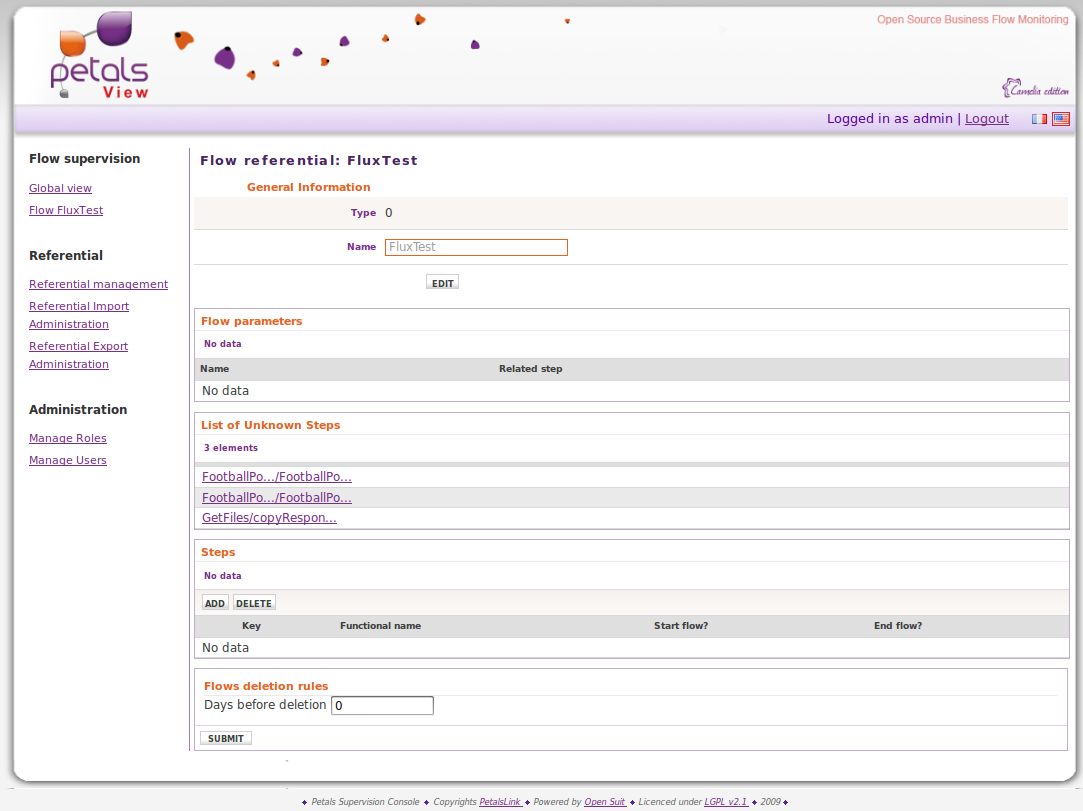1083x811 pixels.
Task: Open Manage Roles page
Action: (68, 438)
